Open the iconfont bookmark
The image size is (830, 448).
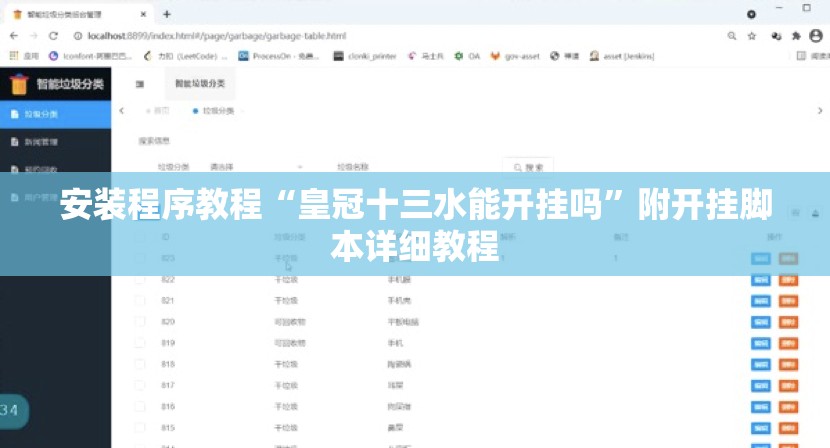[x=90, y=56]
